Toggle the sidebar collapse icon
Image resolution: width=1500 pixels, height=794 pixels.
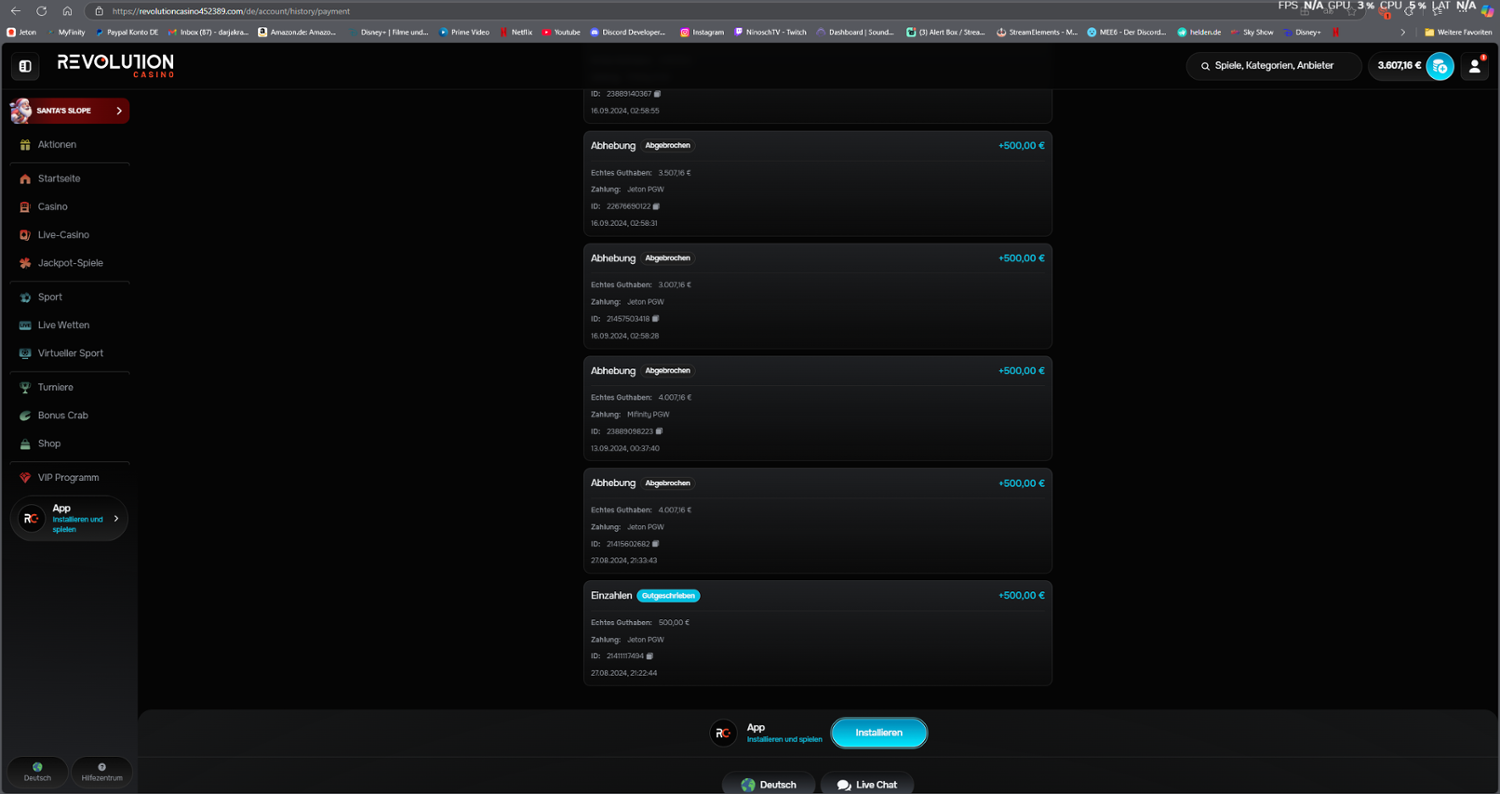click(25, 66)
